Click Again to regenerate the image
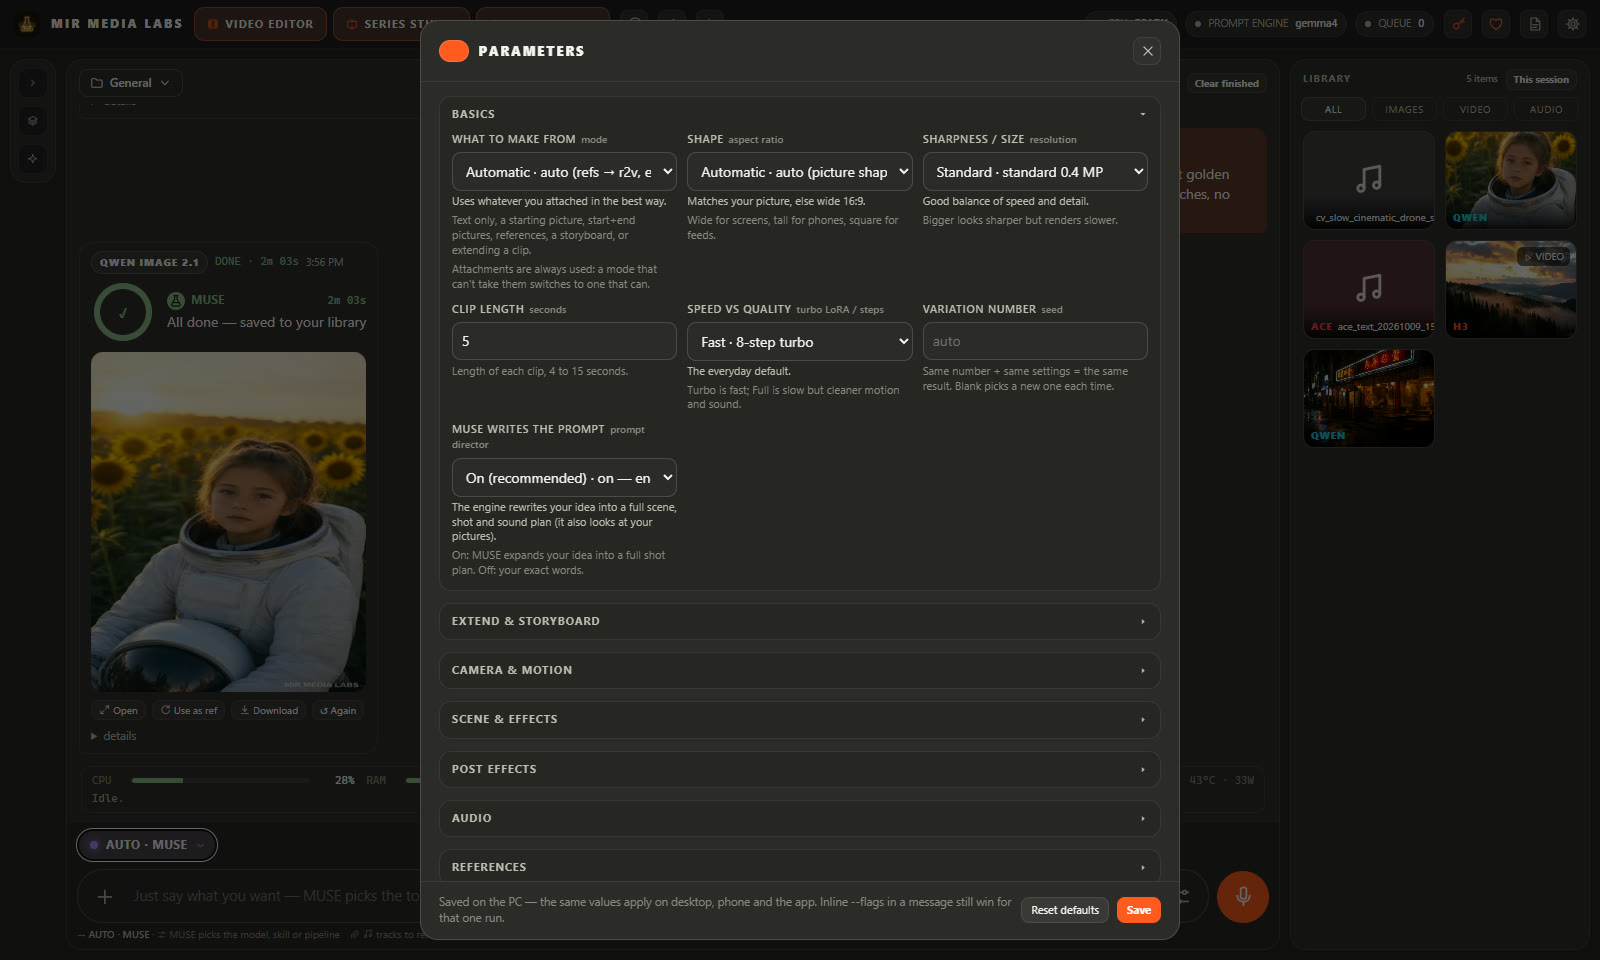Image resolution: width=1600 pixels, height=960 pixels. (338, 711)
